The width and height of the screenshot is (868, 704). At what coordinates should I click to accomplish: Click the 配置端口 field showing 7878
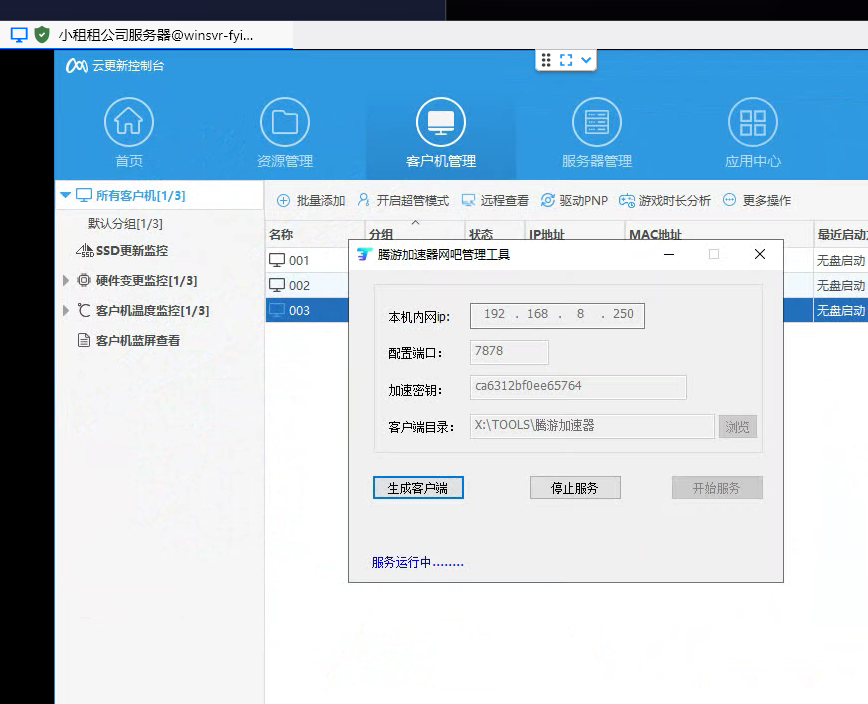tap(509, 352)
